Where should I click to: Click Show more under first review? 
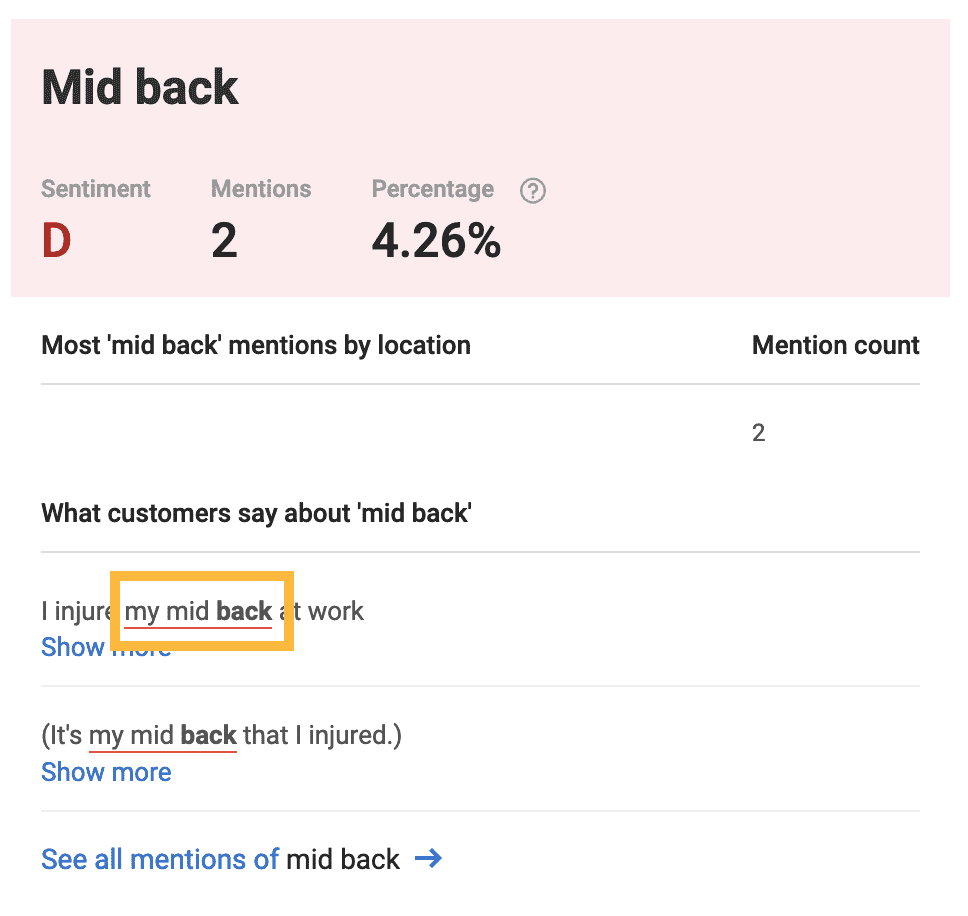pos(106,647)
